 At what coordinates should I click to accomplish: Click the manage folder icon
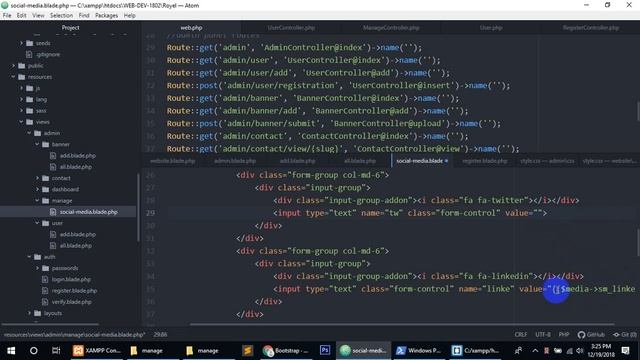coord(45,200)
